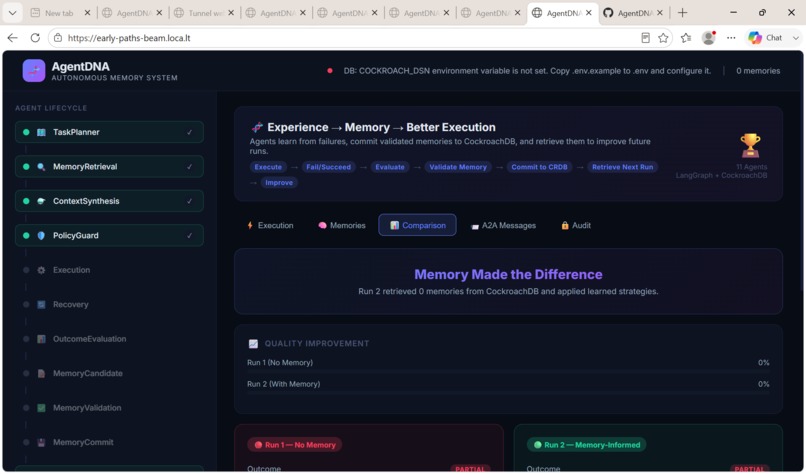Click the browser back arrow
This screenshot has width=806, height=474.
pyautogui.click(x=13, y=38)
